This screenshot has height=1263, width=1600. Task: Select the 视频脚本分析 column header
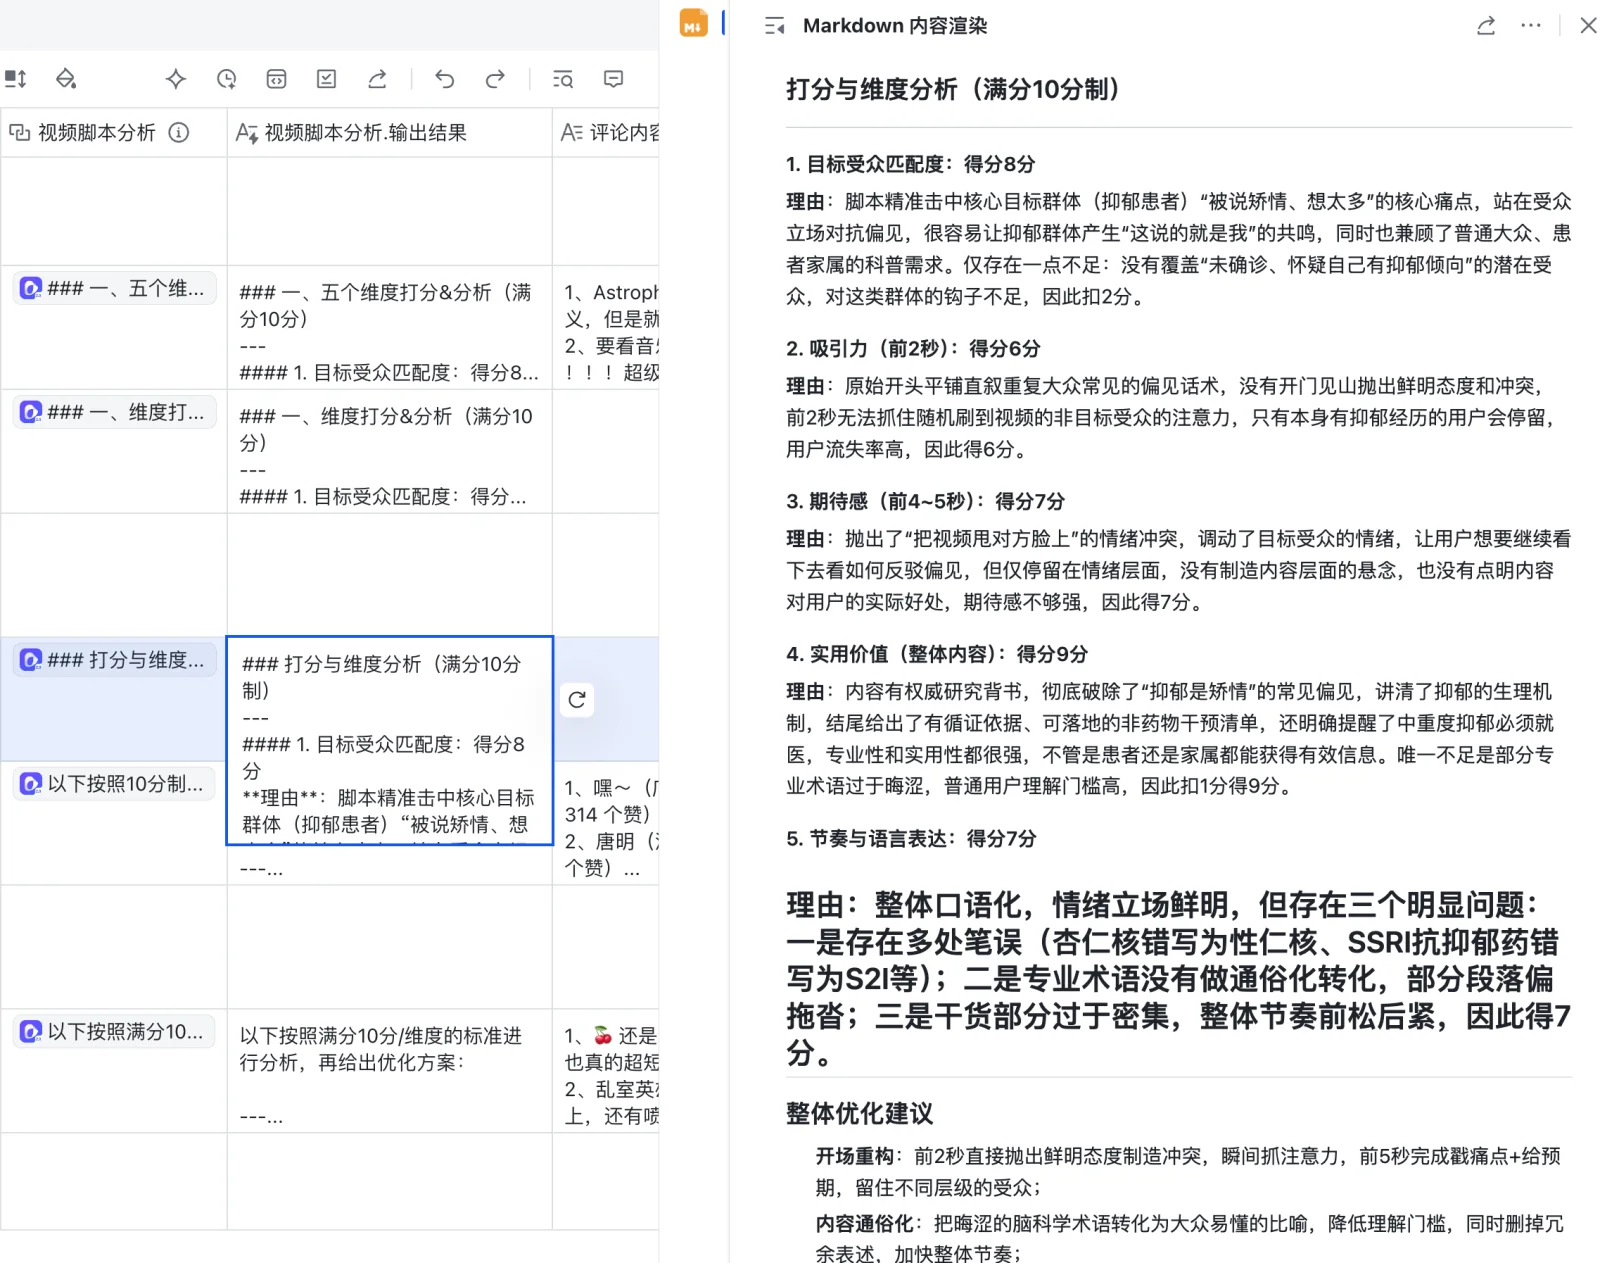(x=114, y=132)
